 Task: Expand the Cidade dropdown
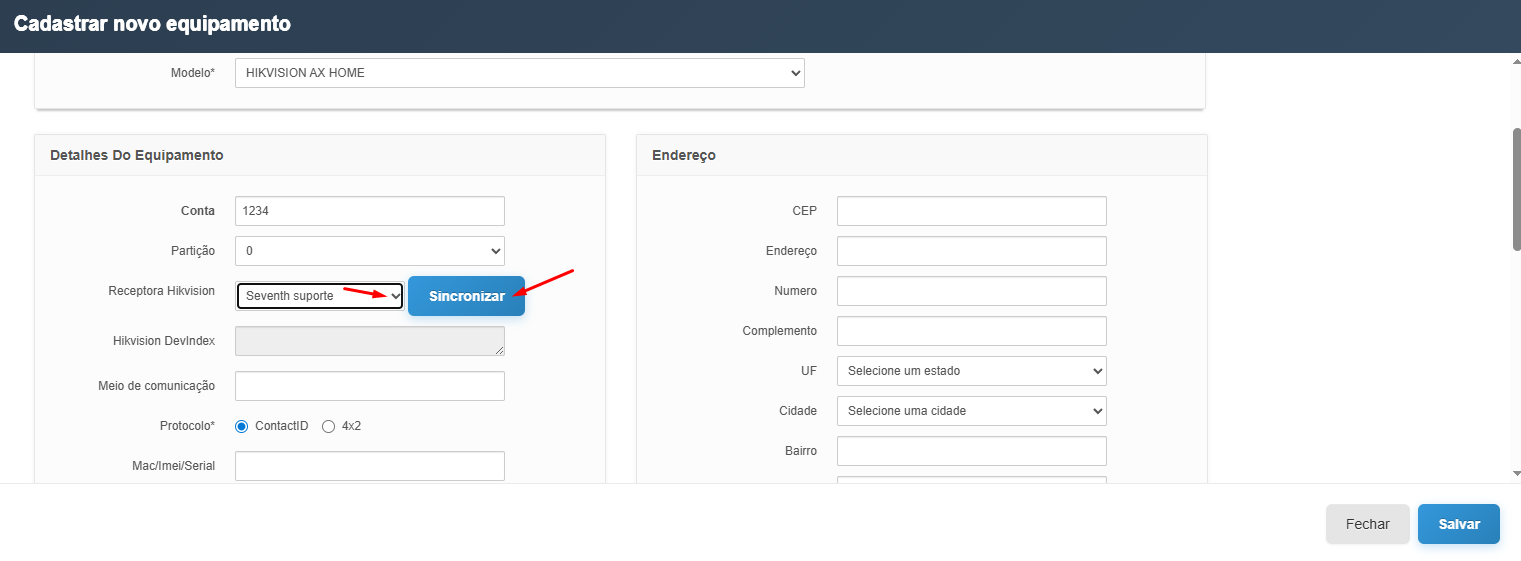coord(971,411)
